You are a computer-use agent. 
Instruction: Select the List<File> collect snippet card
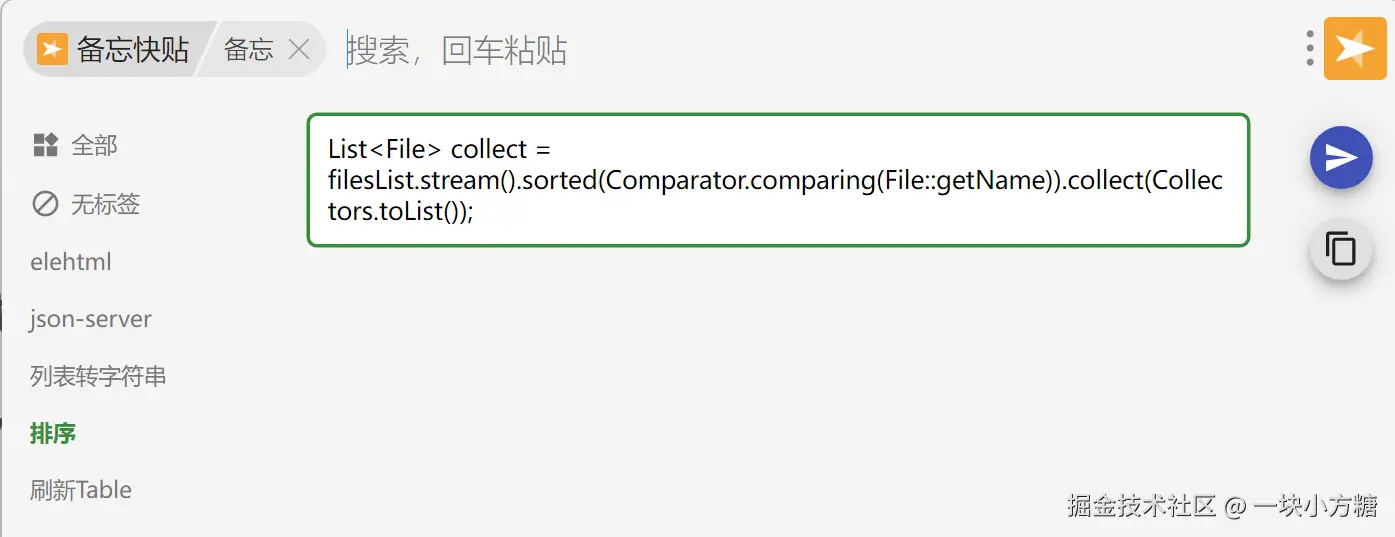click(x=777, y=180)
